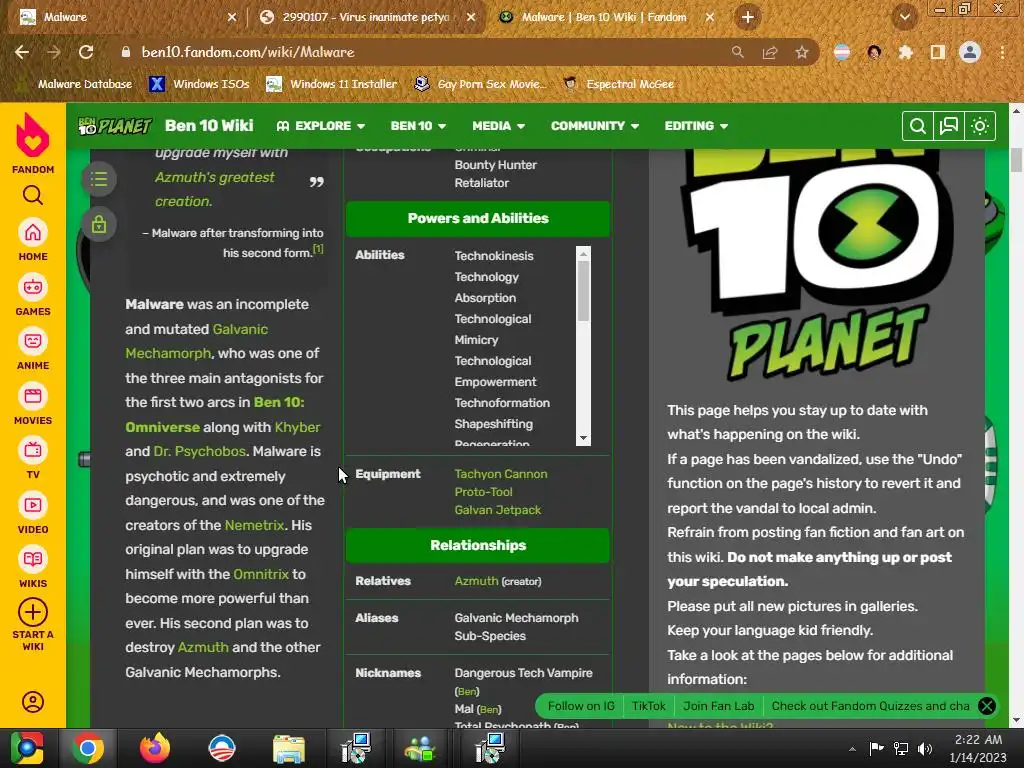
Task: Open the Dr. Psychobos link
Action: (200, 451)
